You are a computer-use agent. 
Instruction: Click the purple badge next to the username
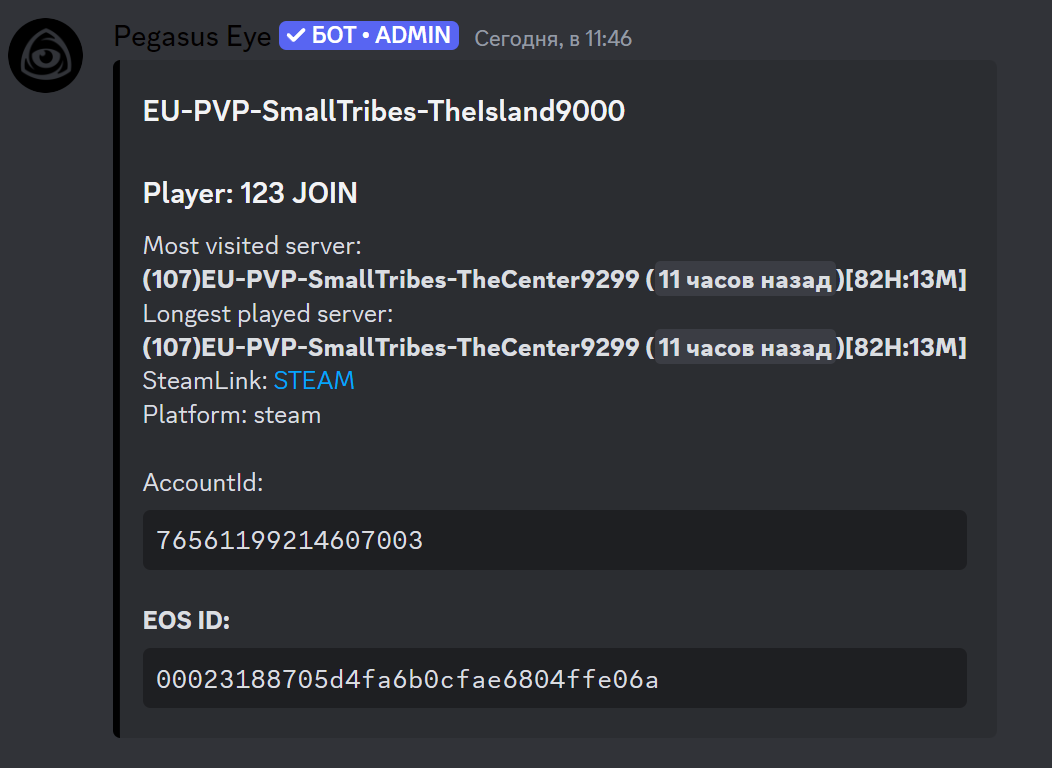tap(368, 34)
